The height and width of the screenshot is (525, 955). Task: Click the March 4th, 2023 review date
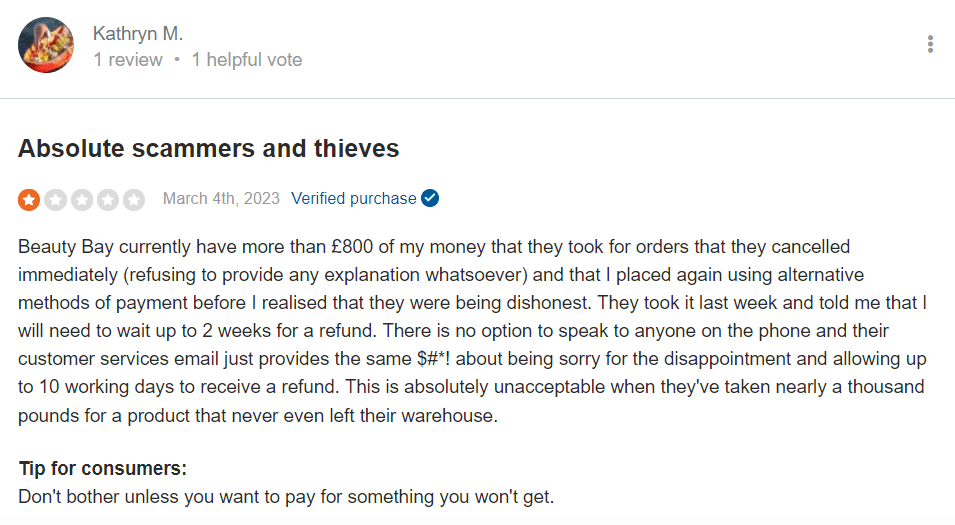point(221,198)
